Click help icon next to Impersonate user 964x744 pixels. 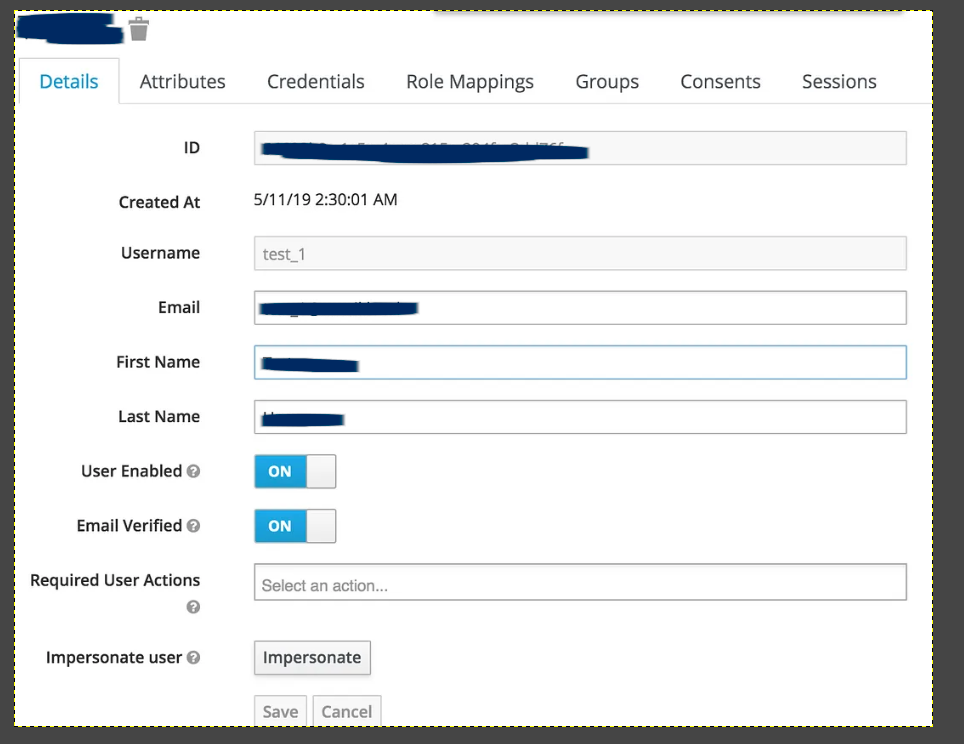tap(193, 658)
